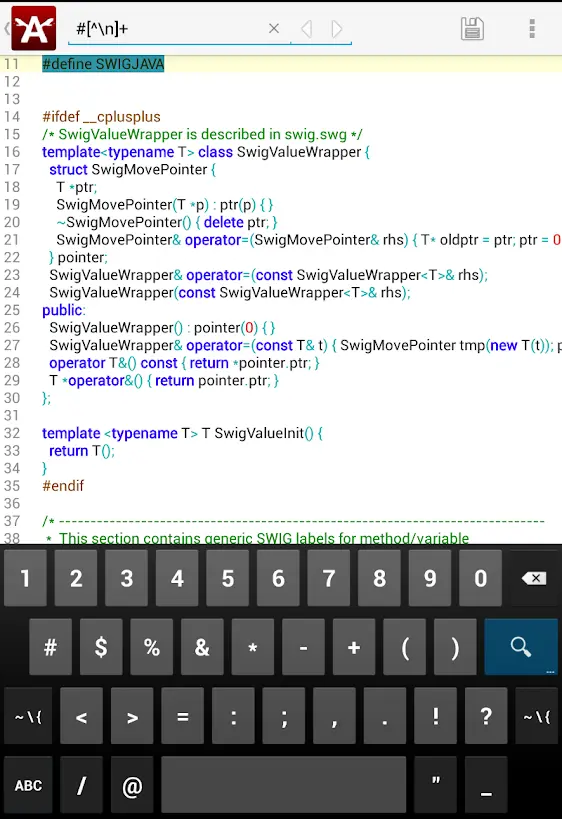Tap the magnifier search key
The width and height of the screenshot is (562, 819).
coord(521,647)
